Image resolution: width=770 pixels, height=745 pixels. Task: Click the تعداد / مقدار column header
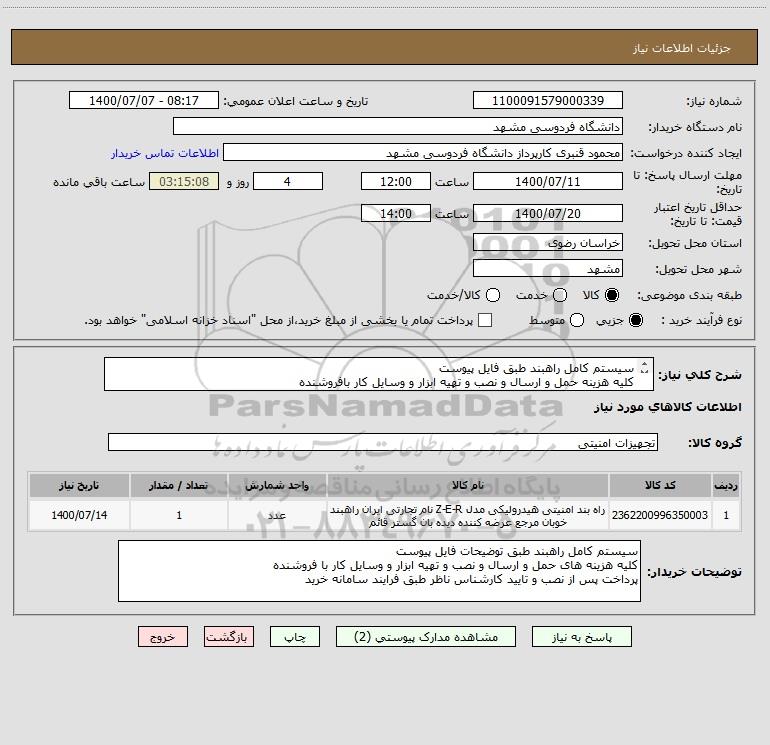click(x=179, y=485)
